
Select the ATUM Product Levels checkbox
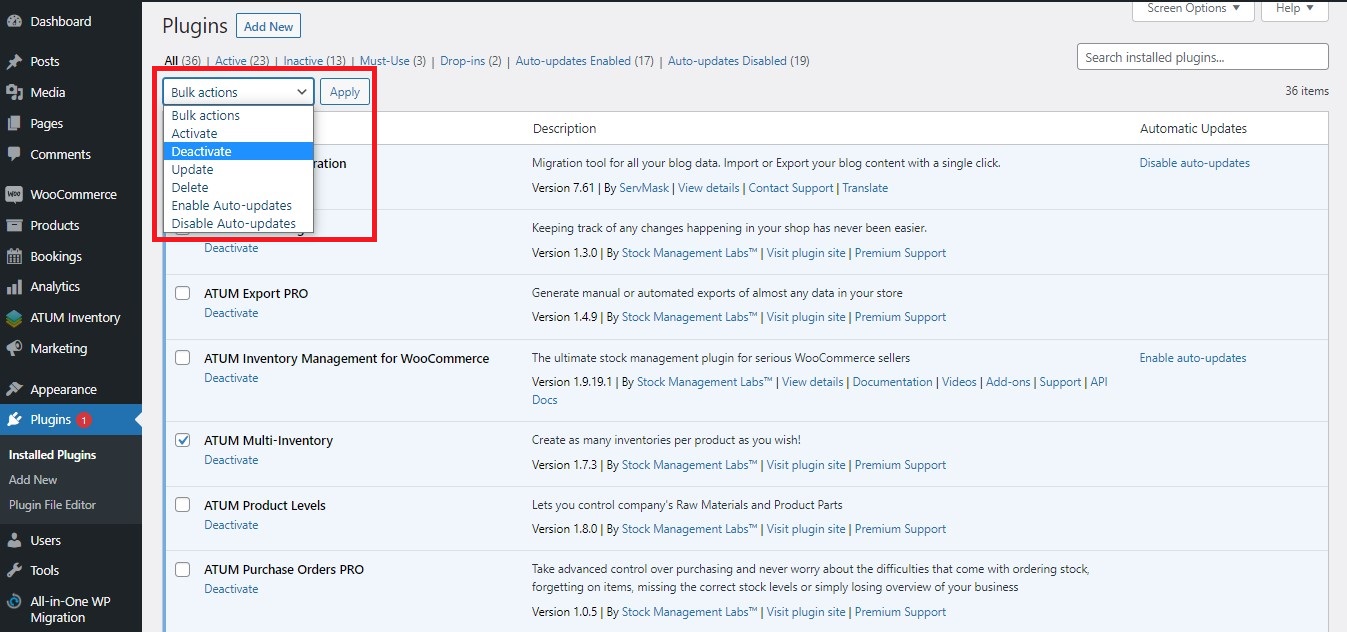(183, 504)
